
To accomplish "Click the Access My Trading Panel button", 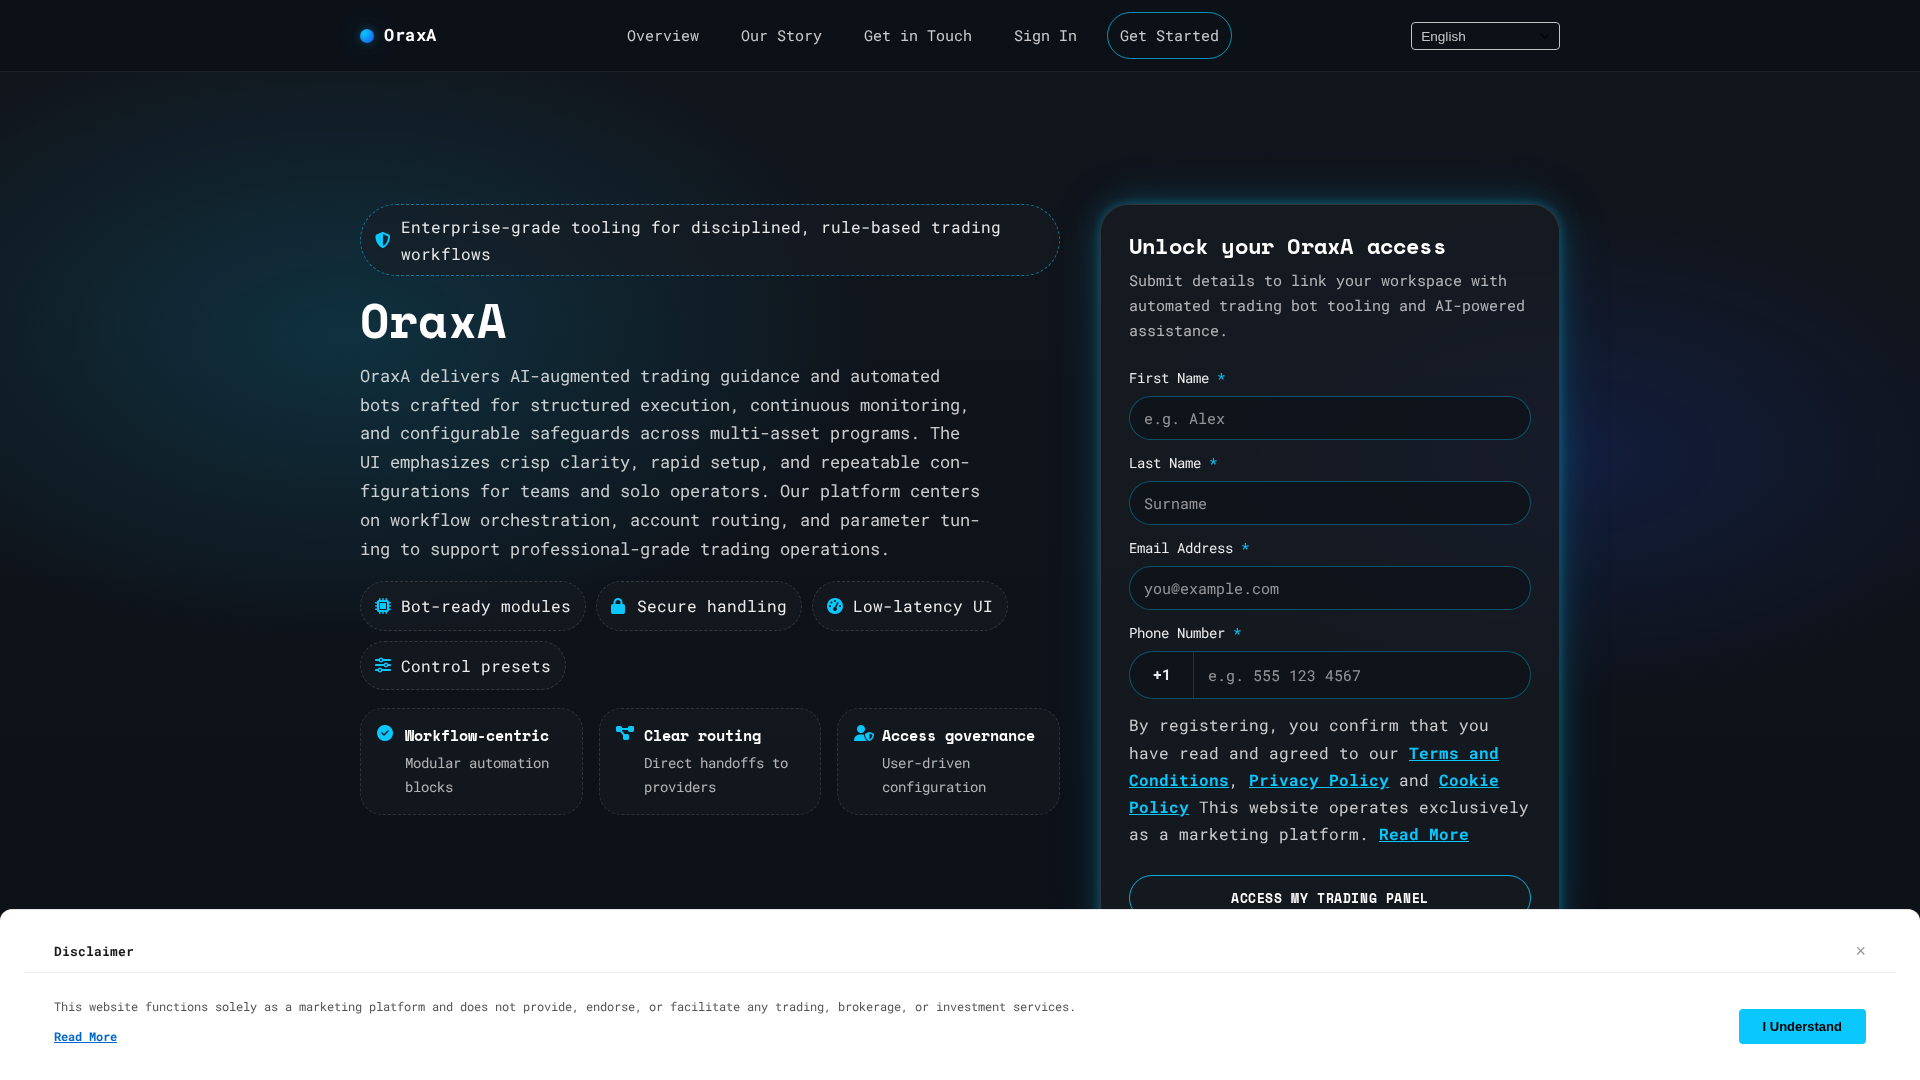I will pyautogui.click(x=1330, y=897).
